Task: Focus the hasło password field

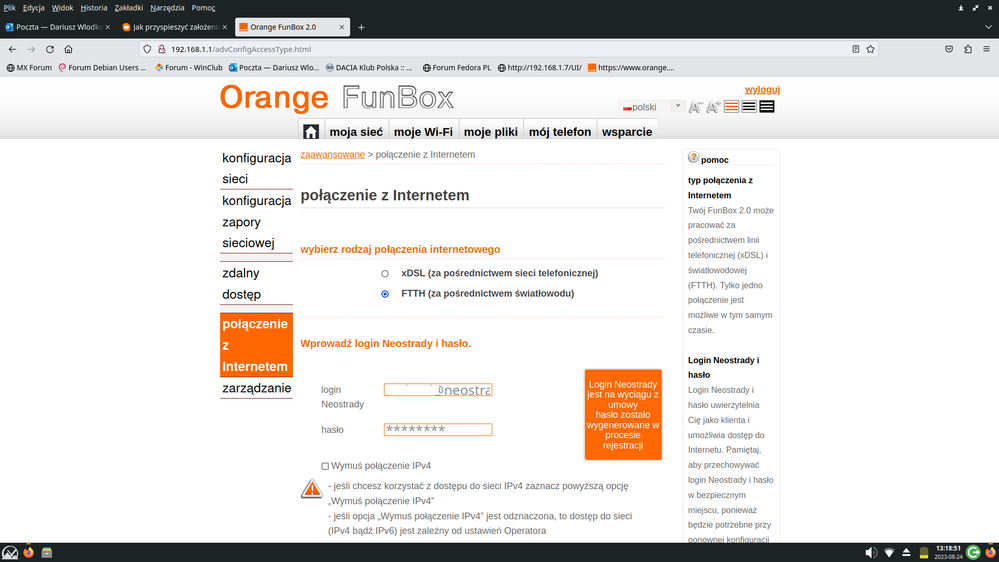Action: [438, 429]
